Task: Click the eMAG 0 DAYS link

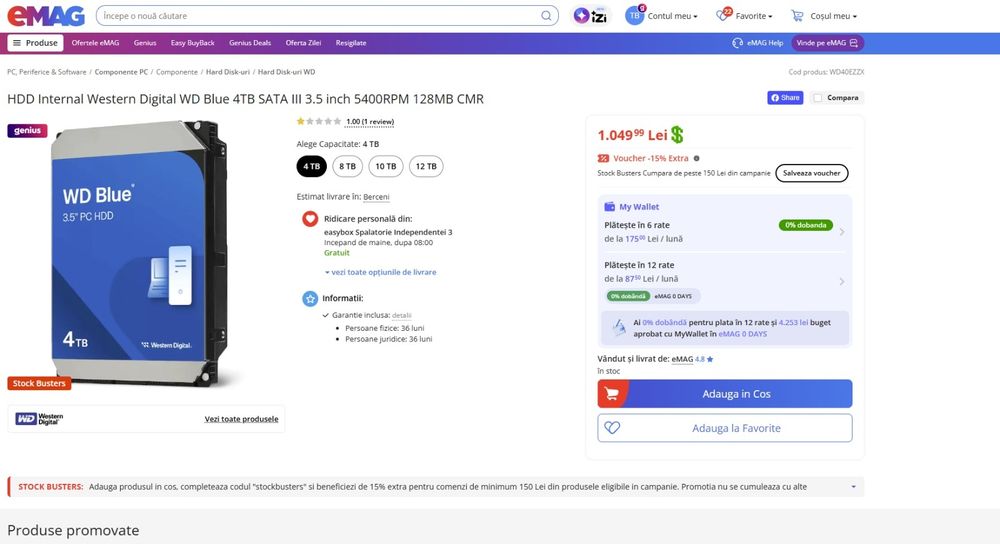Action: [743, 334]
